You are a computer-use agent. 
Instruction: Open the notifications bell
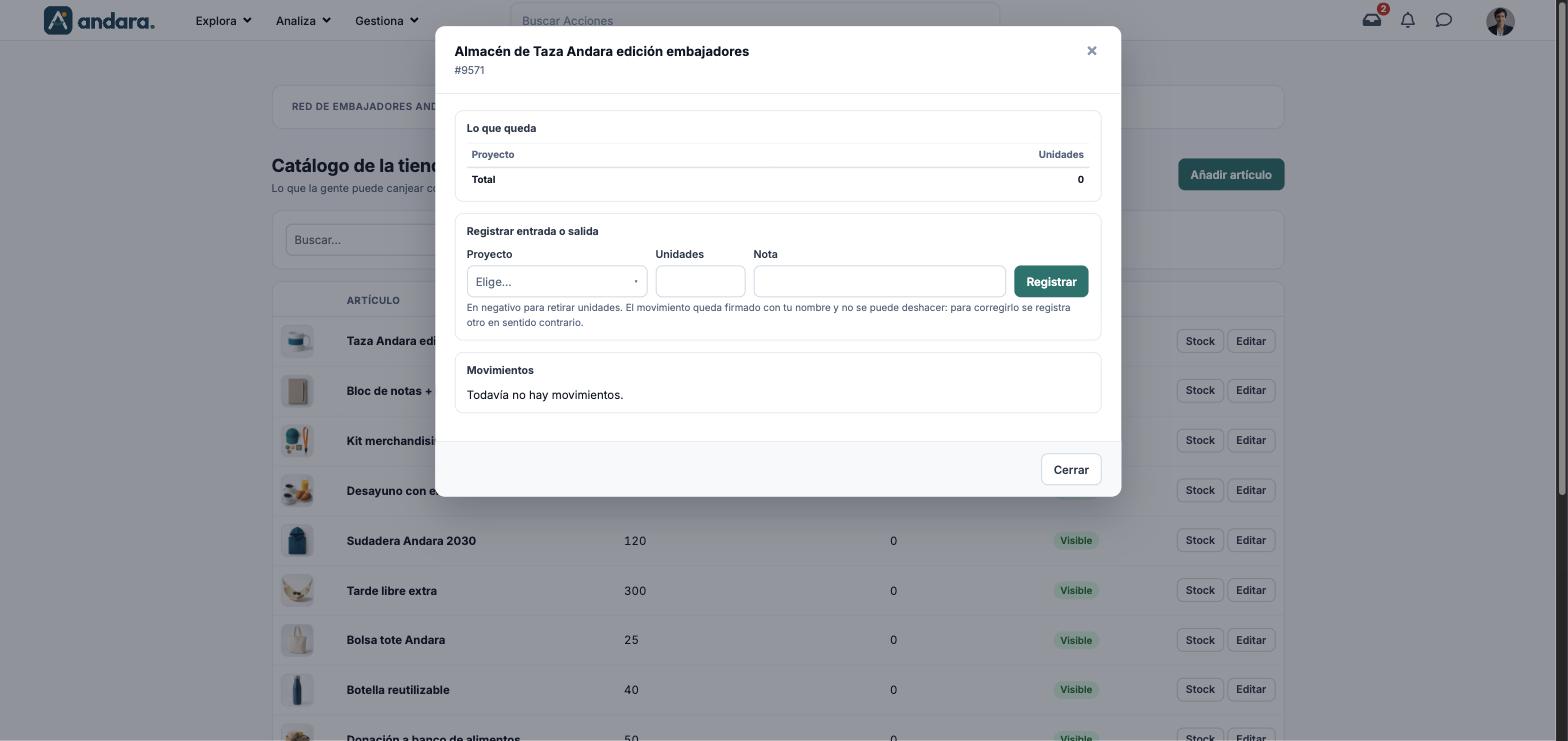coord(1408,20)
